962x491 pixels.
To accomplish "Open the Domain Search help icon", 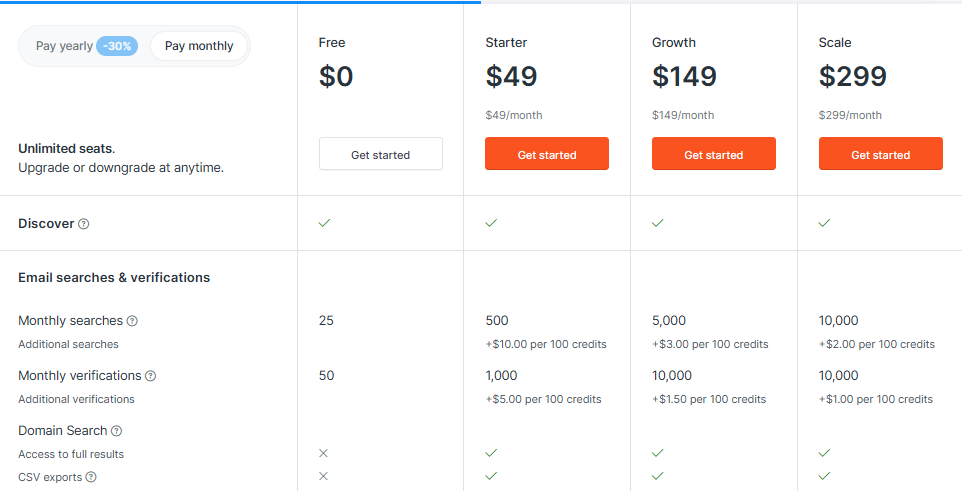I will 117,431.
